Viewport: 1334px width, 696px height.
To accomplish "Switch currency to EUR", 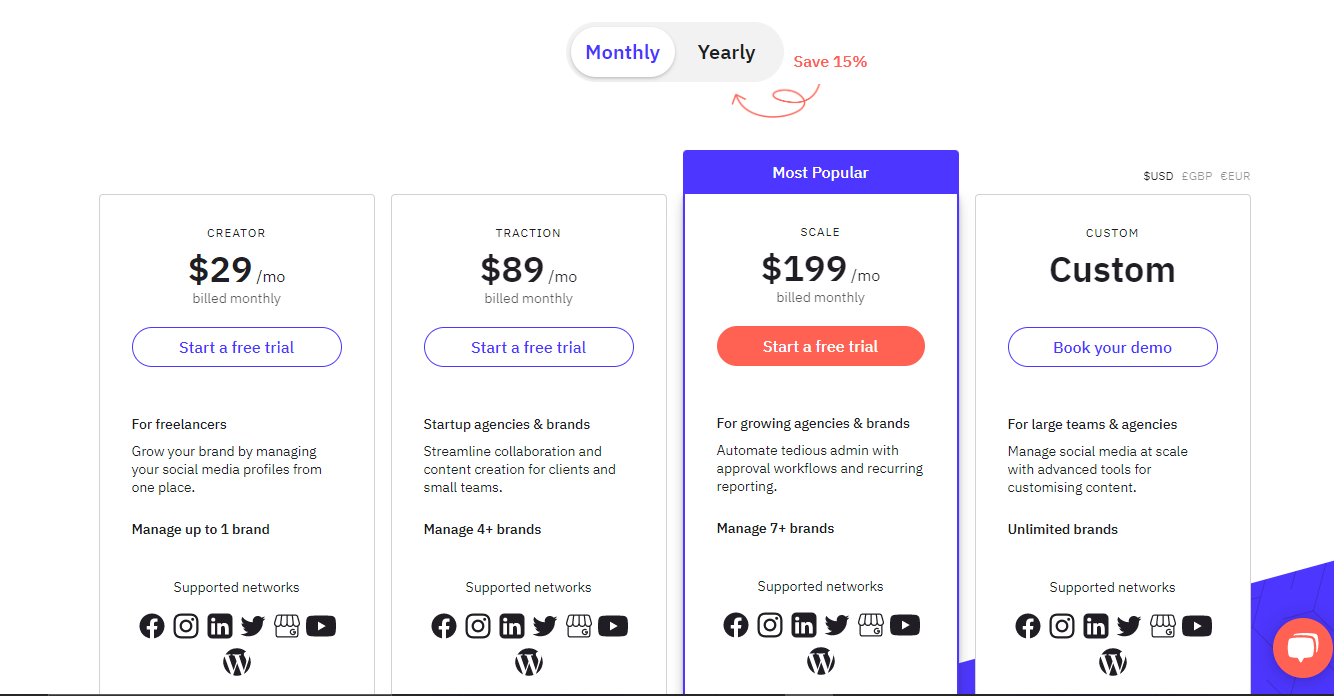I will [1235, 176].
